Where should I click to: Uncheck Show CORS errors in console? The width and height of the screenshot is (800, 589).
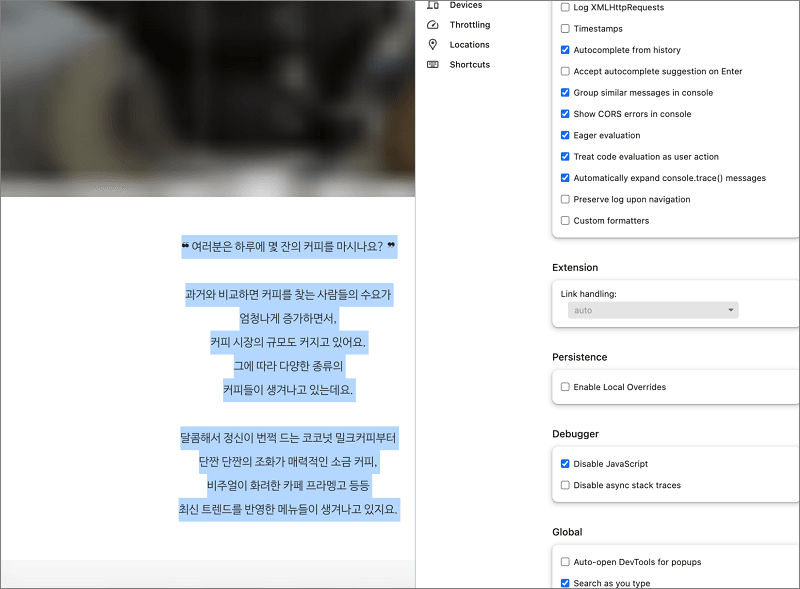point(565,114)
